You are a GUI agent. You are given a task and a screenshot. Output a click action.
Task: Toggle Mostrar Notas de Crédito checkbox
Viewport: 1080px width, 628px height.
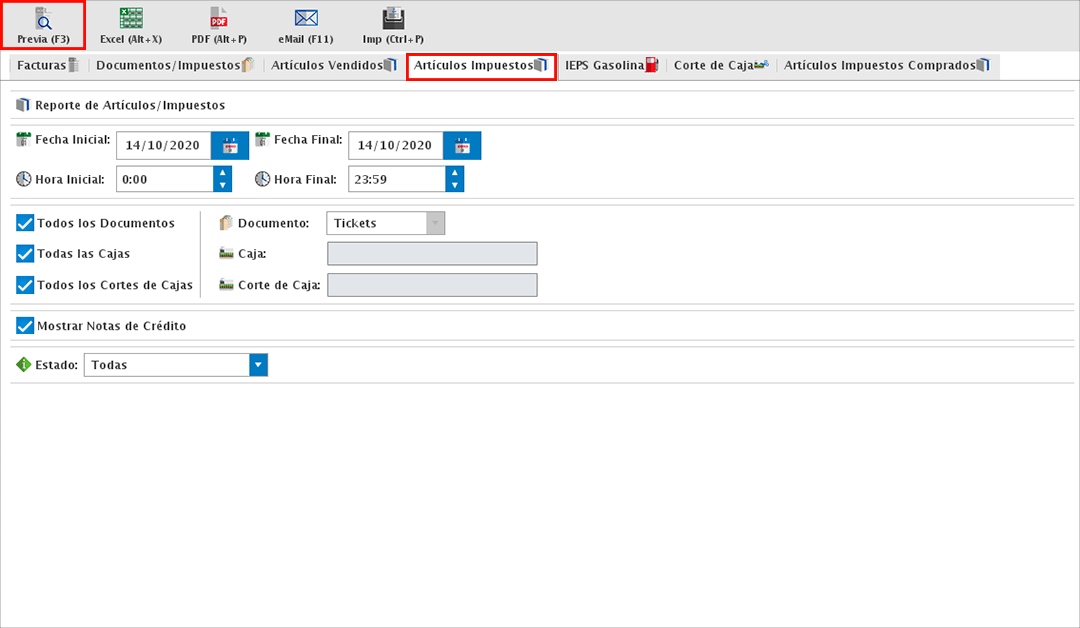point(26,326)
